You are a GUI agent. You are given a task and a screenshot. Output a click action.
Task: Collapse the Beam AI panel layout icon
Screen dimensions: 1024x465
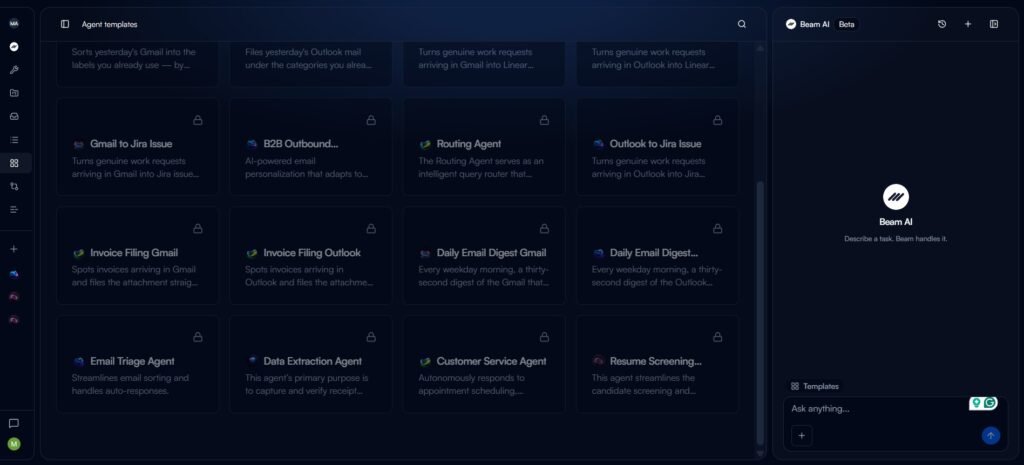coord(994,24)
